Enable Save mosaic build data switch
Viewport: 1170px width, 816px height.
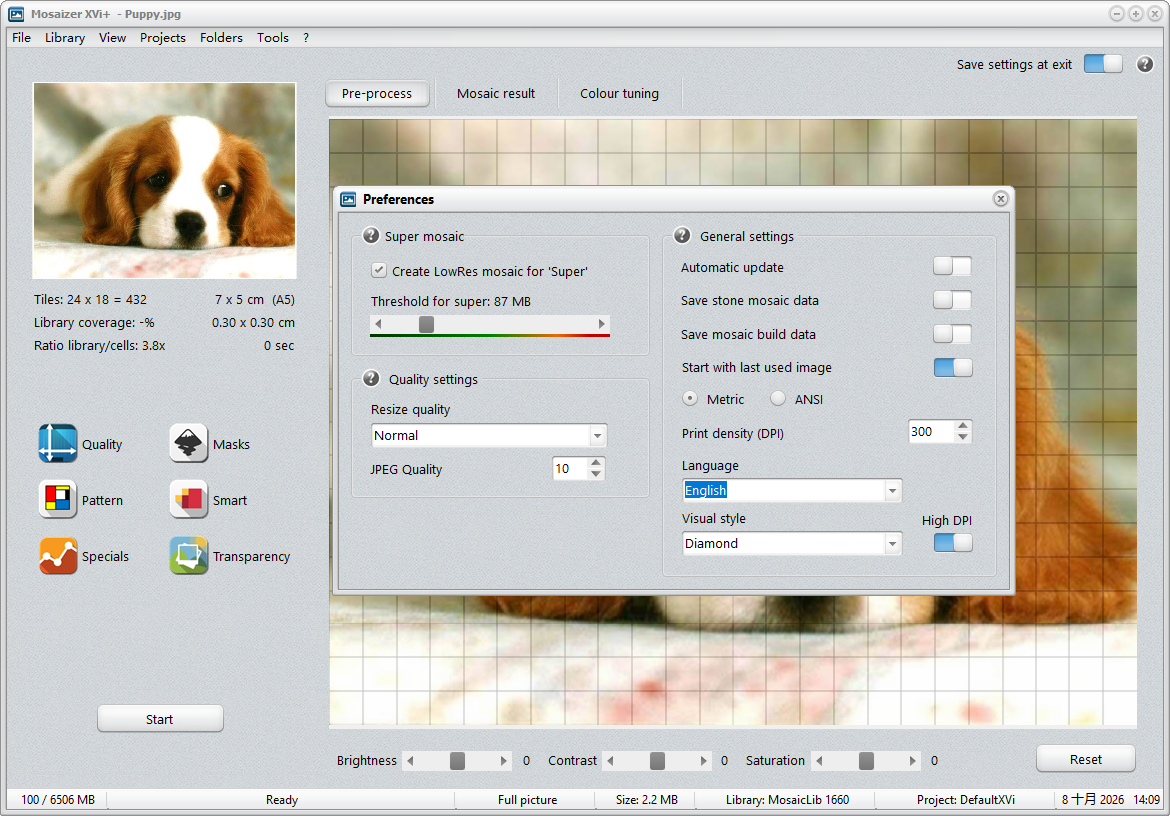tap(952, 333)
